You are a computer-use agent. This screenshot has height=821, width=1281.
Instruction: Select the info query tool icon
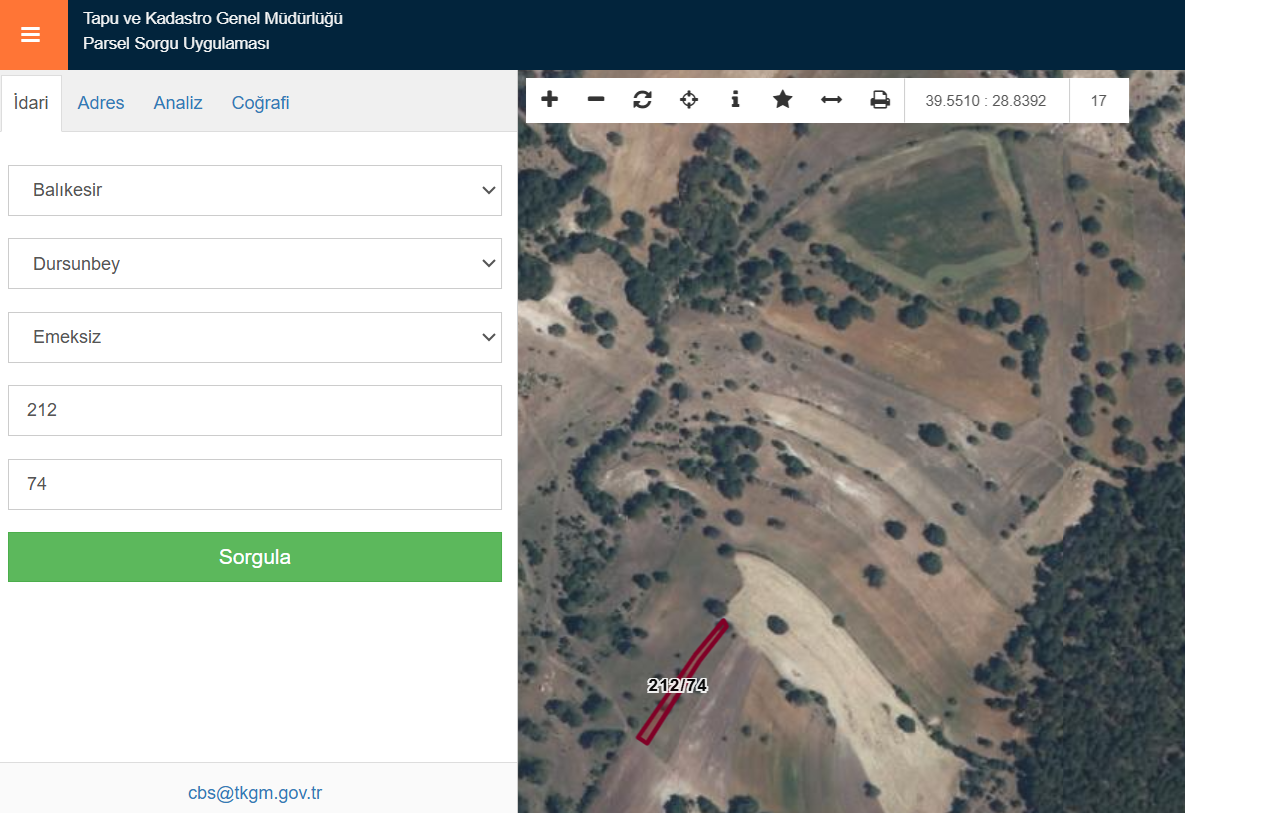point(735,100)
